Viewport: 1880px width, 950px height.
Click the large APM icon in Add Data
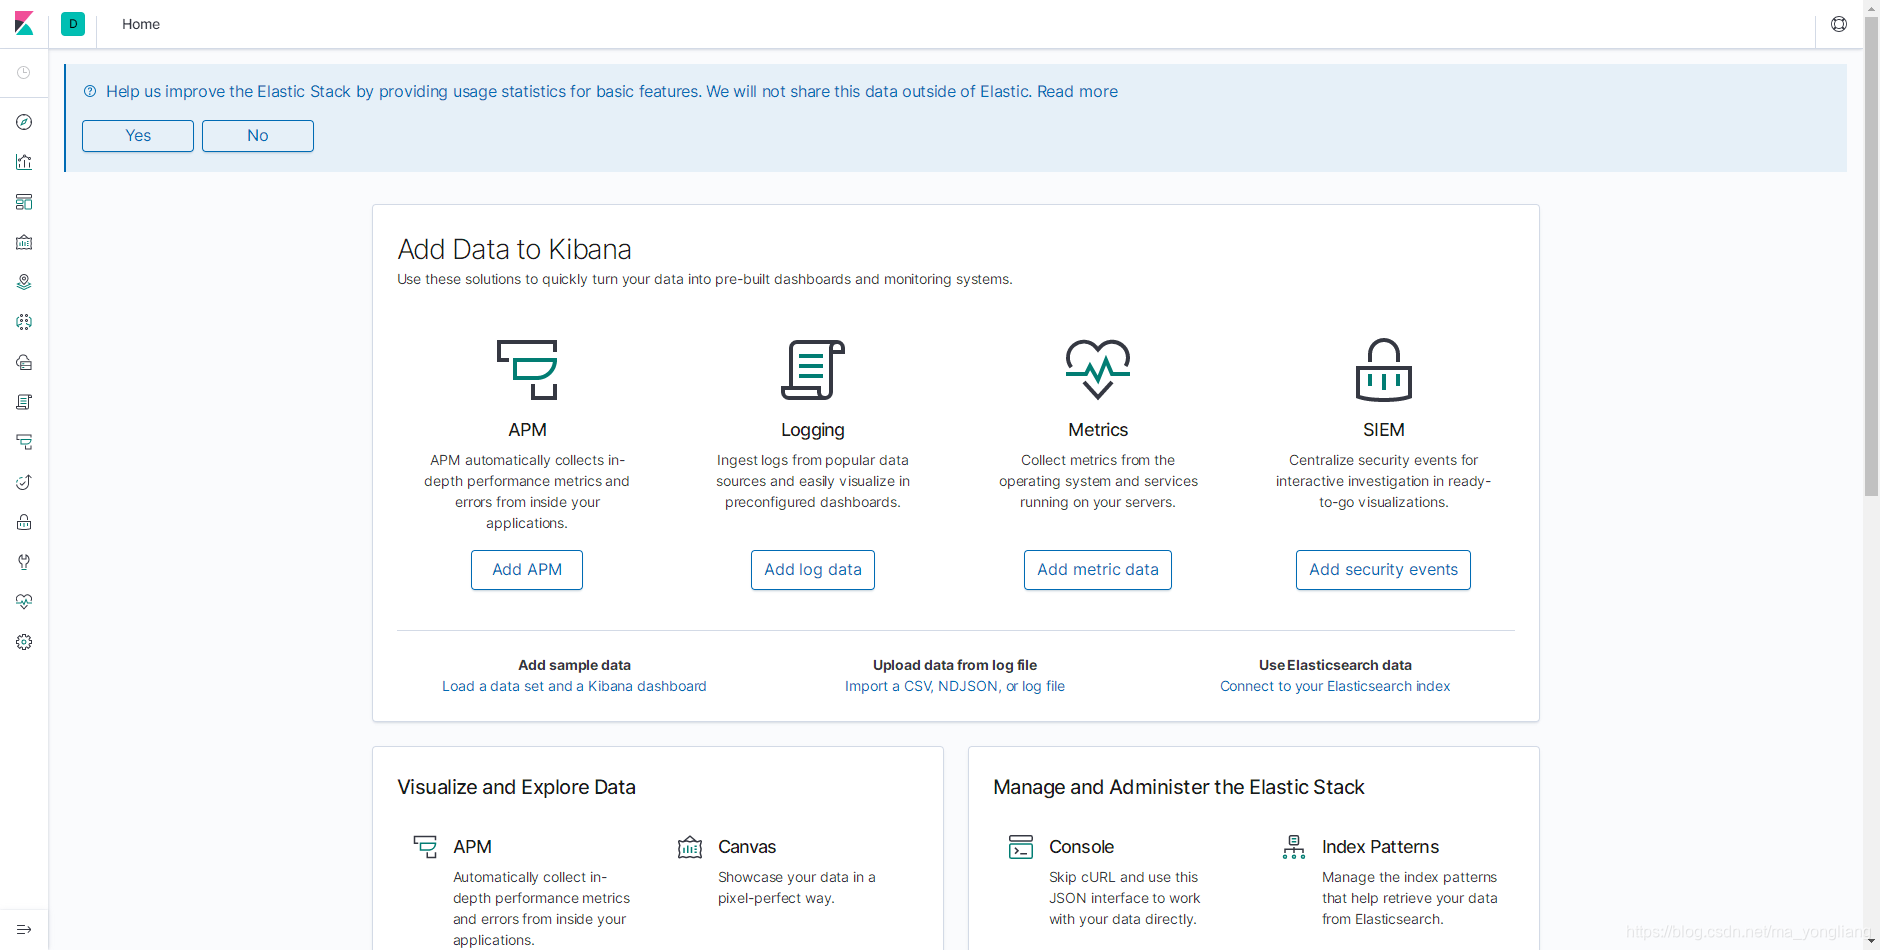point(527,370)
